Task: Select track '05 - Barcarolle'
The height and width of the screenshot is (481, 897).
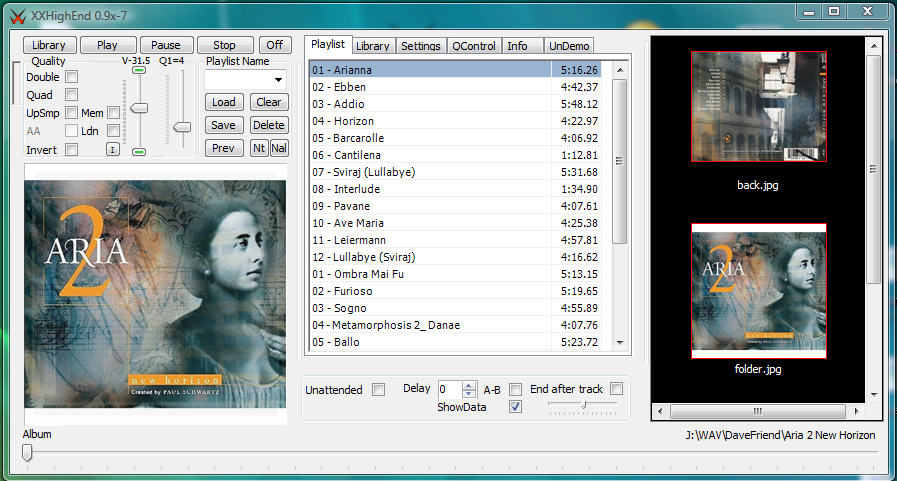Action: pyautogui.click(x=455, y=138)
